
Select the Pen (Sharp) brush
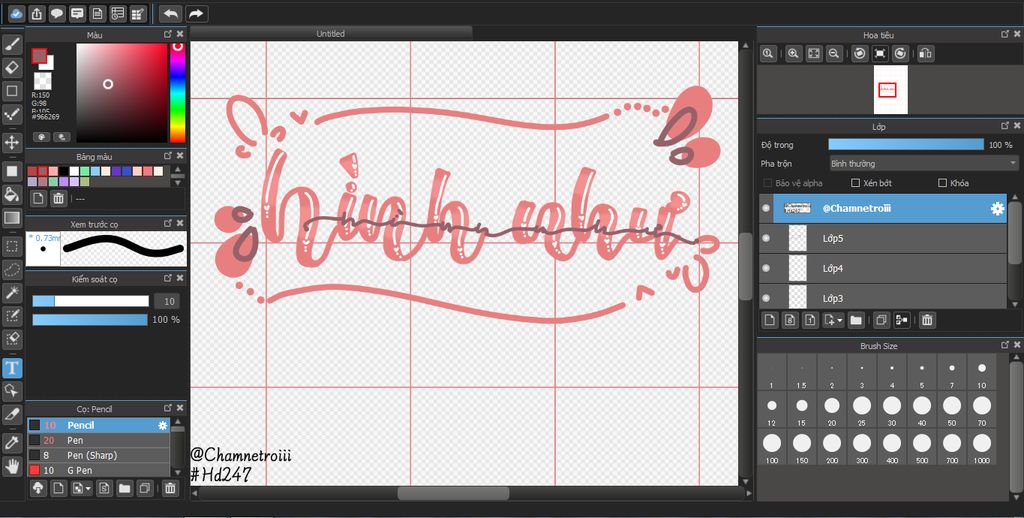pyautogui.click(x=98, y=455)
